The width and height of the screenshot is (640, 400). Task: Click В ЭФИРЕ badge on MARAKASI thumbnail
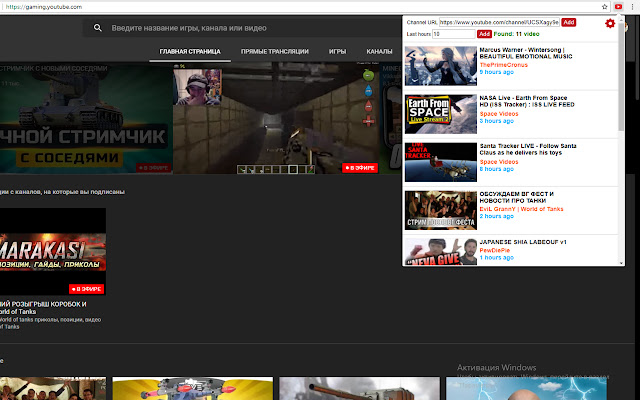click(x=86, y=289)
